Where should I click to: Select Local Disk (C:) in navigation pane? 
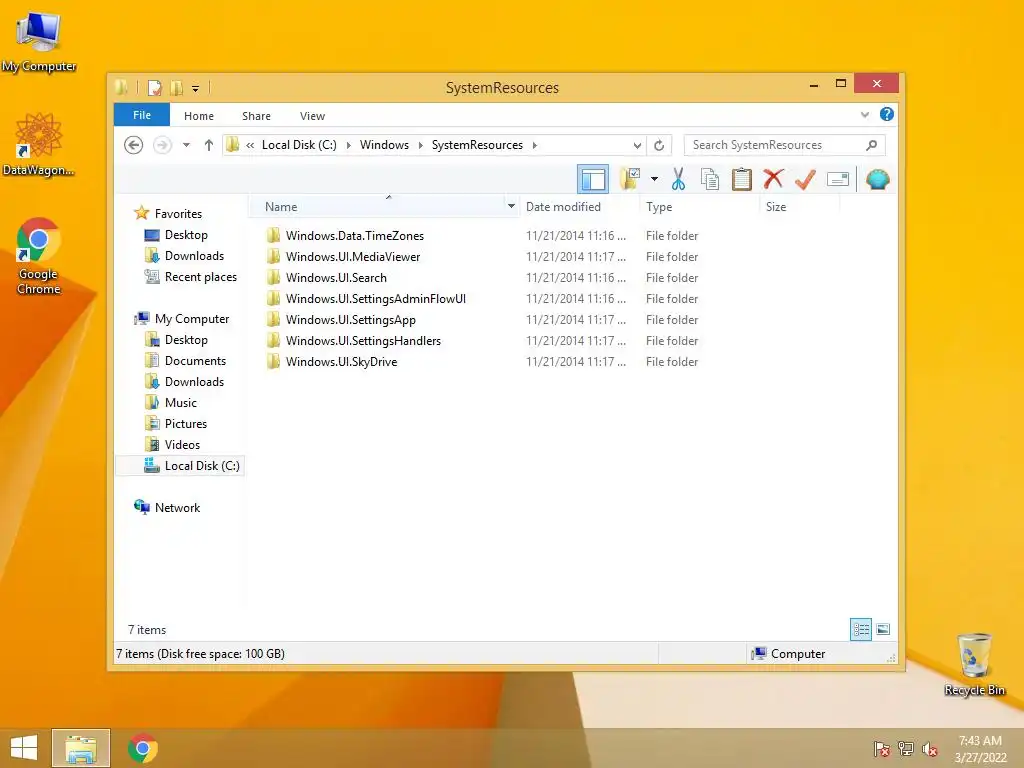(202, 466)
